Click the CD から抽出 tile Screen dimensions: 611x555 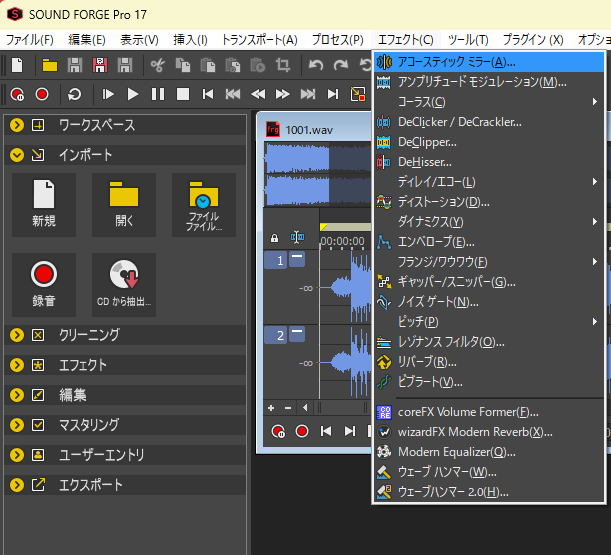pos(124,285)
